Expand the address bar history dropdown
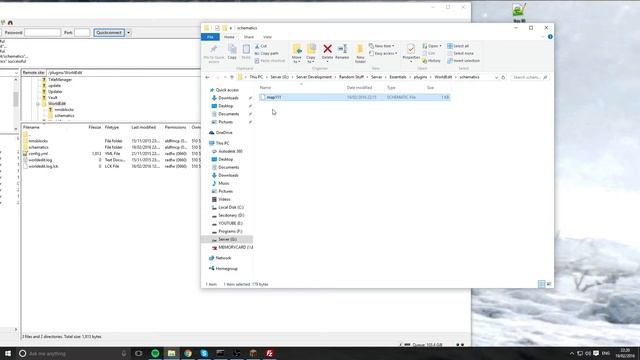This screenshot has height=360, width=640. 496,77
